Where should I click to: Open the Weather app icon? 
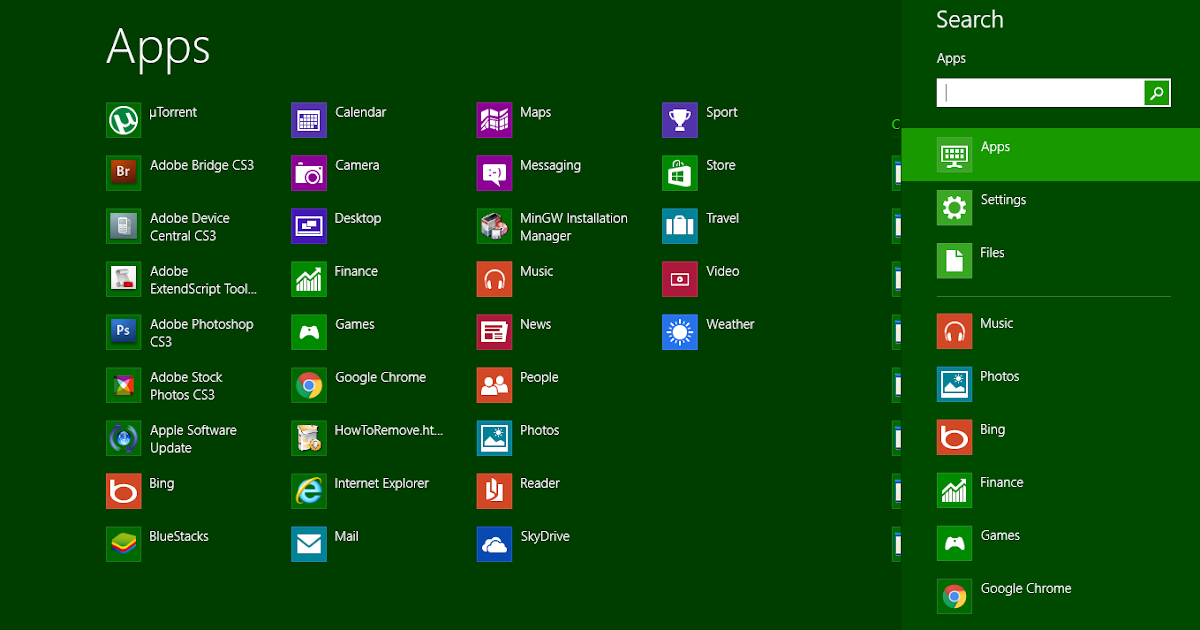click(680, 332)
